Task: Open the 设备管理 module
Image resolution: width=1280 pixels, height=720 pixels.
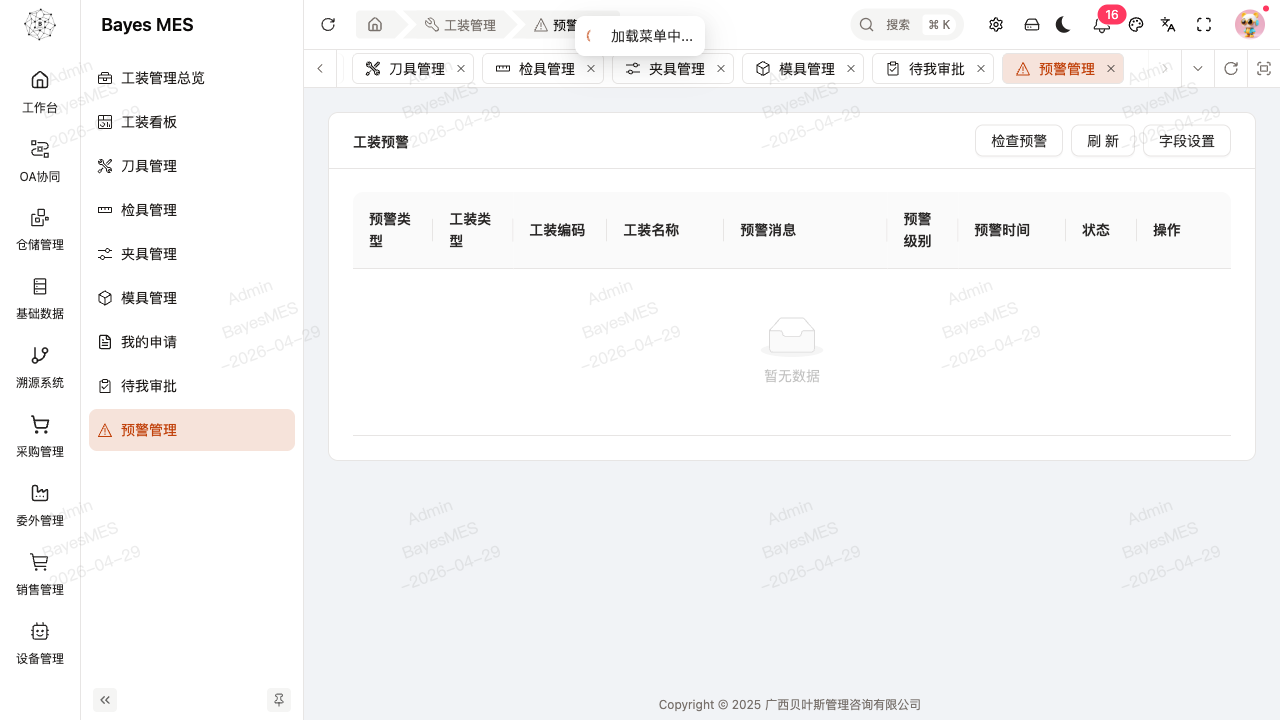Action: (x=40, y=643)
